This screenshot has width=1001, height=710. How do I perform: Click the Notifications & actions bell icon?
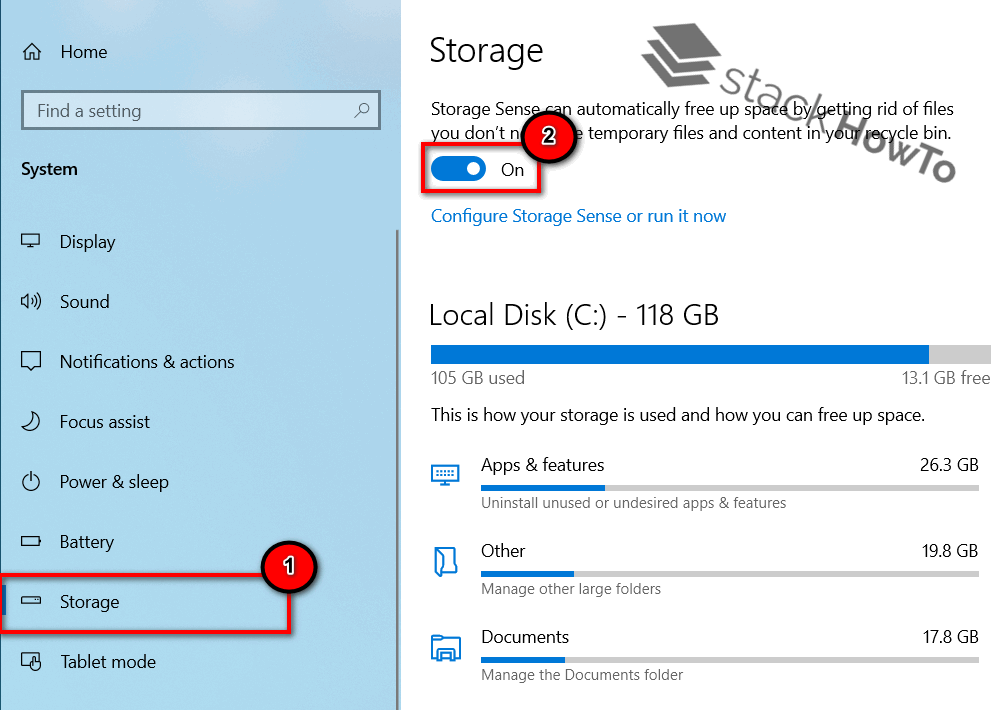click(31, 362)
